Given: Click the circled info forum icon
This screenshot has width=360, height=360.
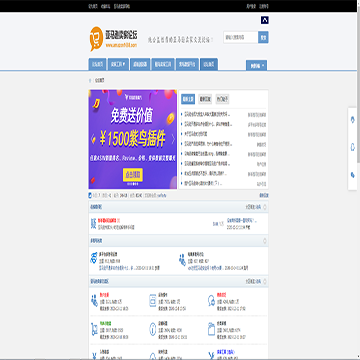Looking at the screenshot, I should click(153, 329).
